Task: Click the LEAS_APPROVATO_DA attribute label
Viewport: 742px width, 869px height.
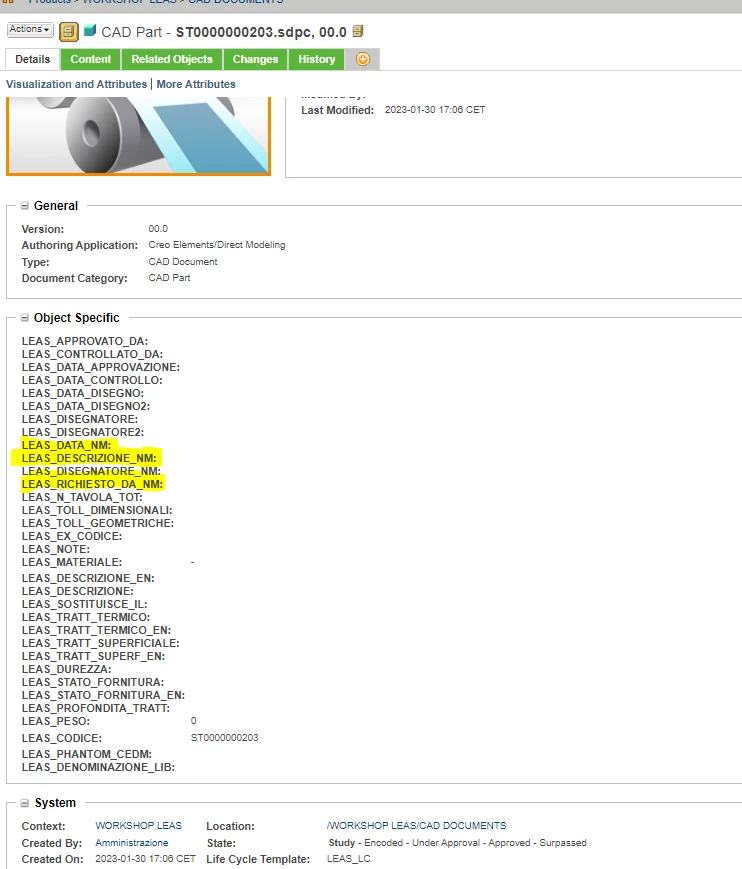Action: 85,341
